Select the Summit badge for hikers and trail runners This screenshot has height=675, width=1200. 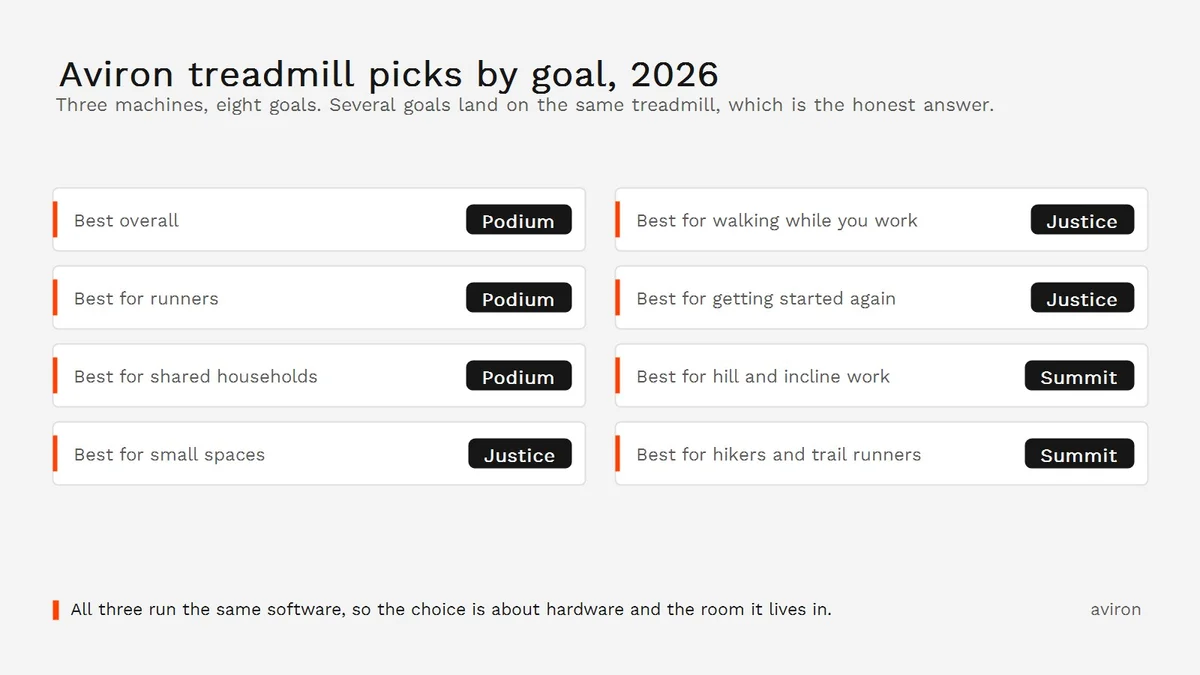tap(1079, 454)
